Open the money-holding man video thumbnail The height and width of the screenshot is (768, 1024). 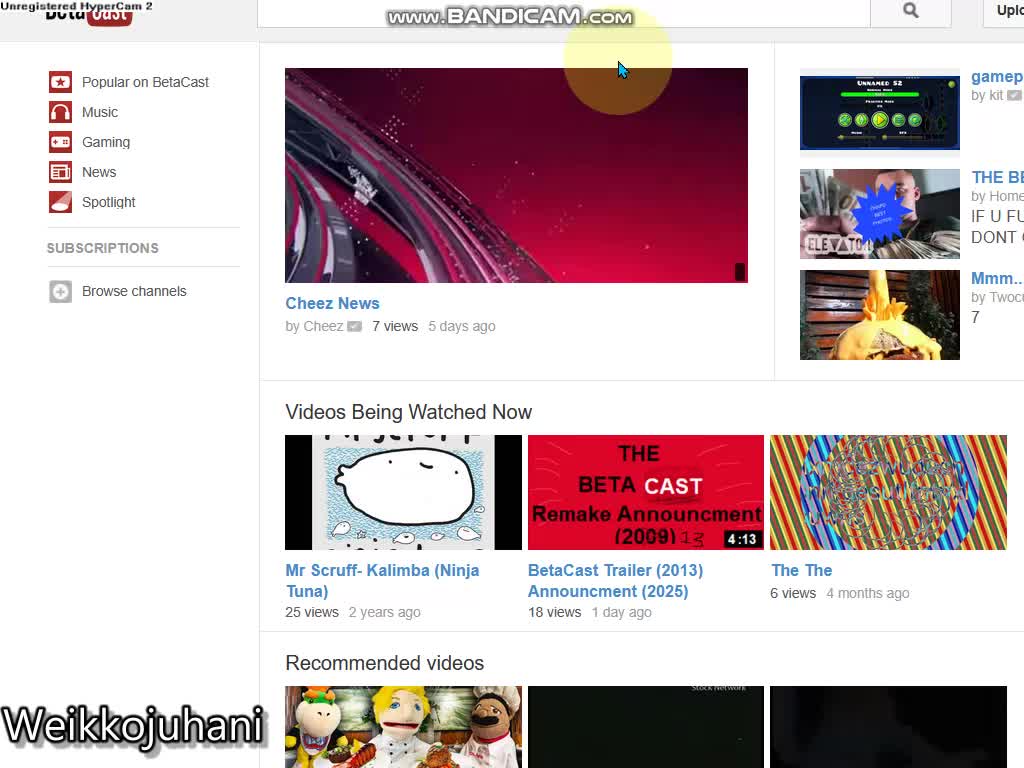(880, 214)
